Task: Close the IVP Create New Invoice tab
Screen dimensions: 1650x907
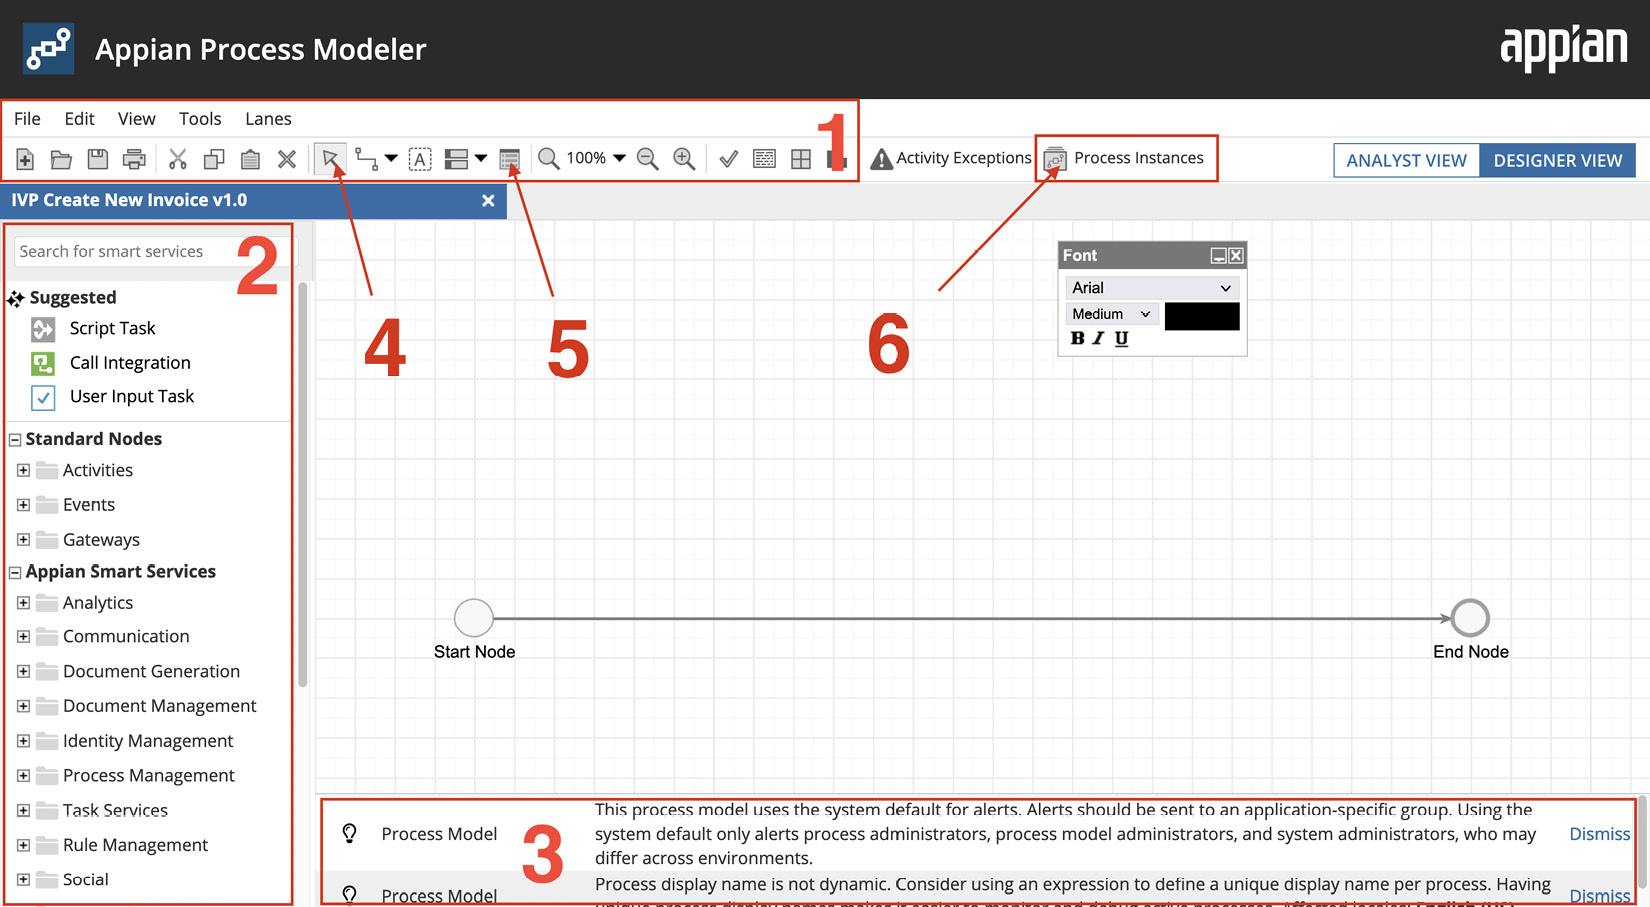Action: 488,201
